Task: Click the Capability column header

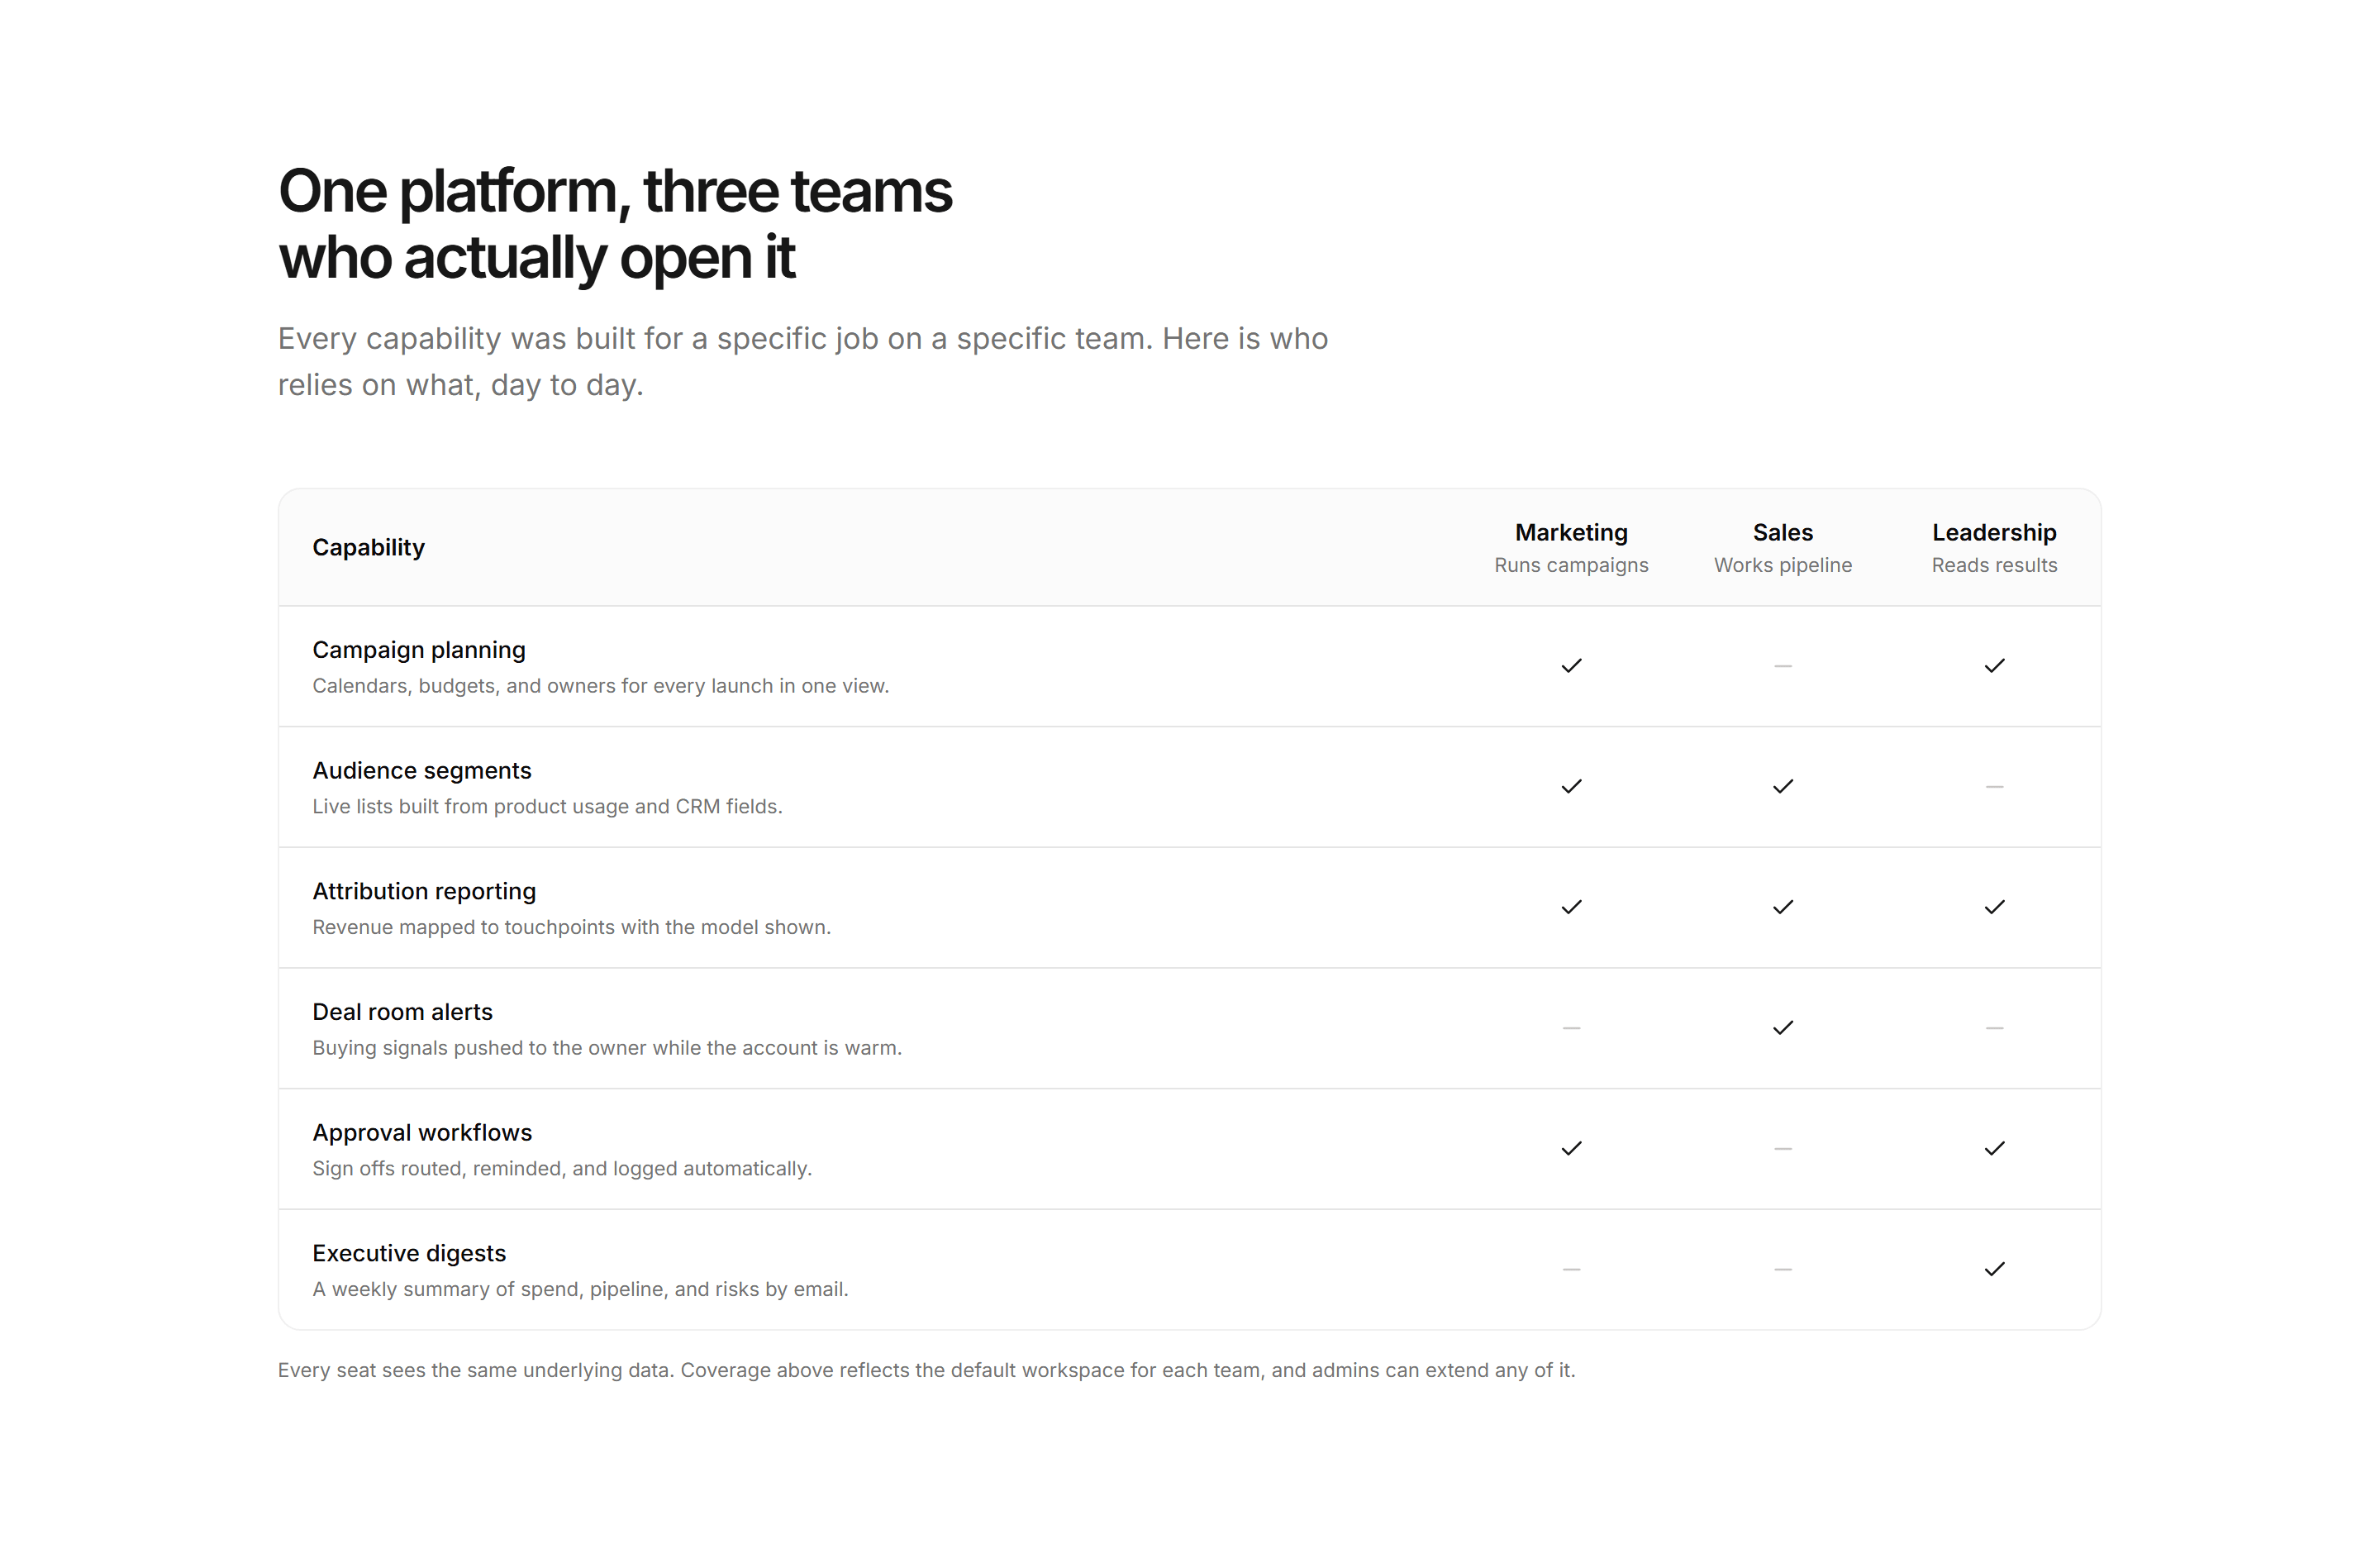Action: pos(368,548)
